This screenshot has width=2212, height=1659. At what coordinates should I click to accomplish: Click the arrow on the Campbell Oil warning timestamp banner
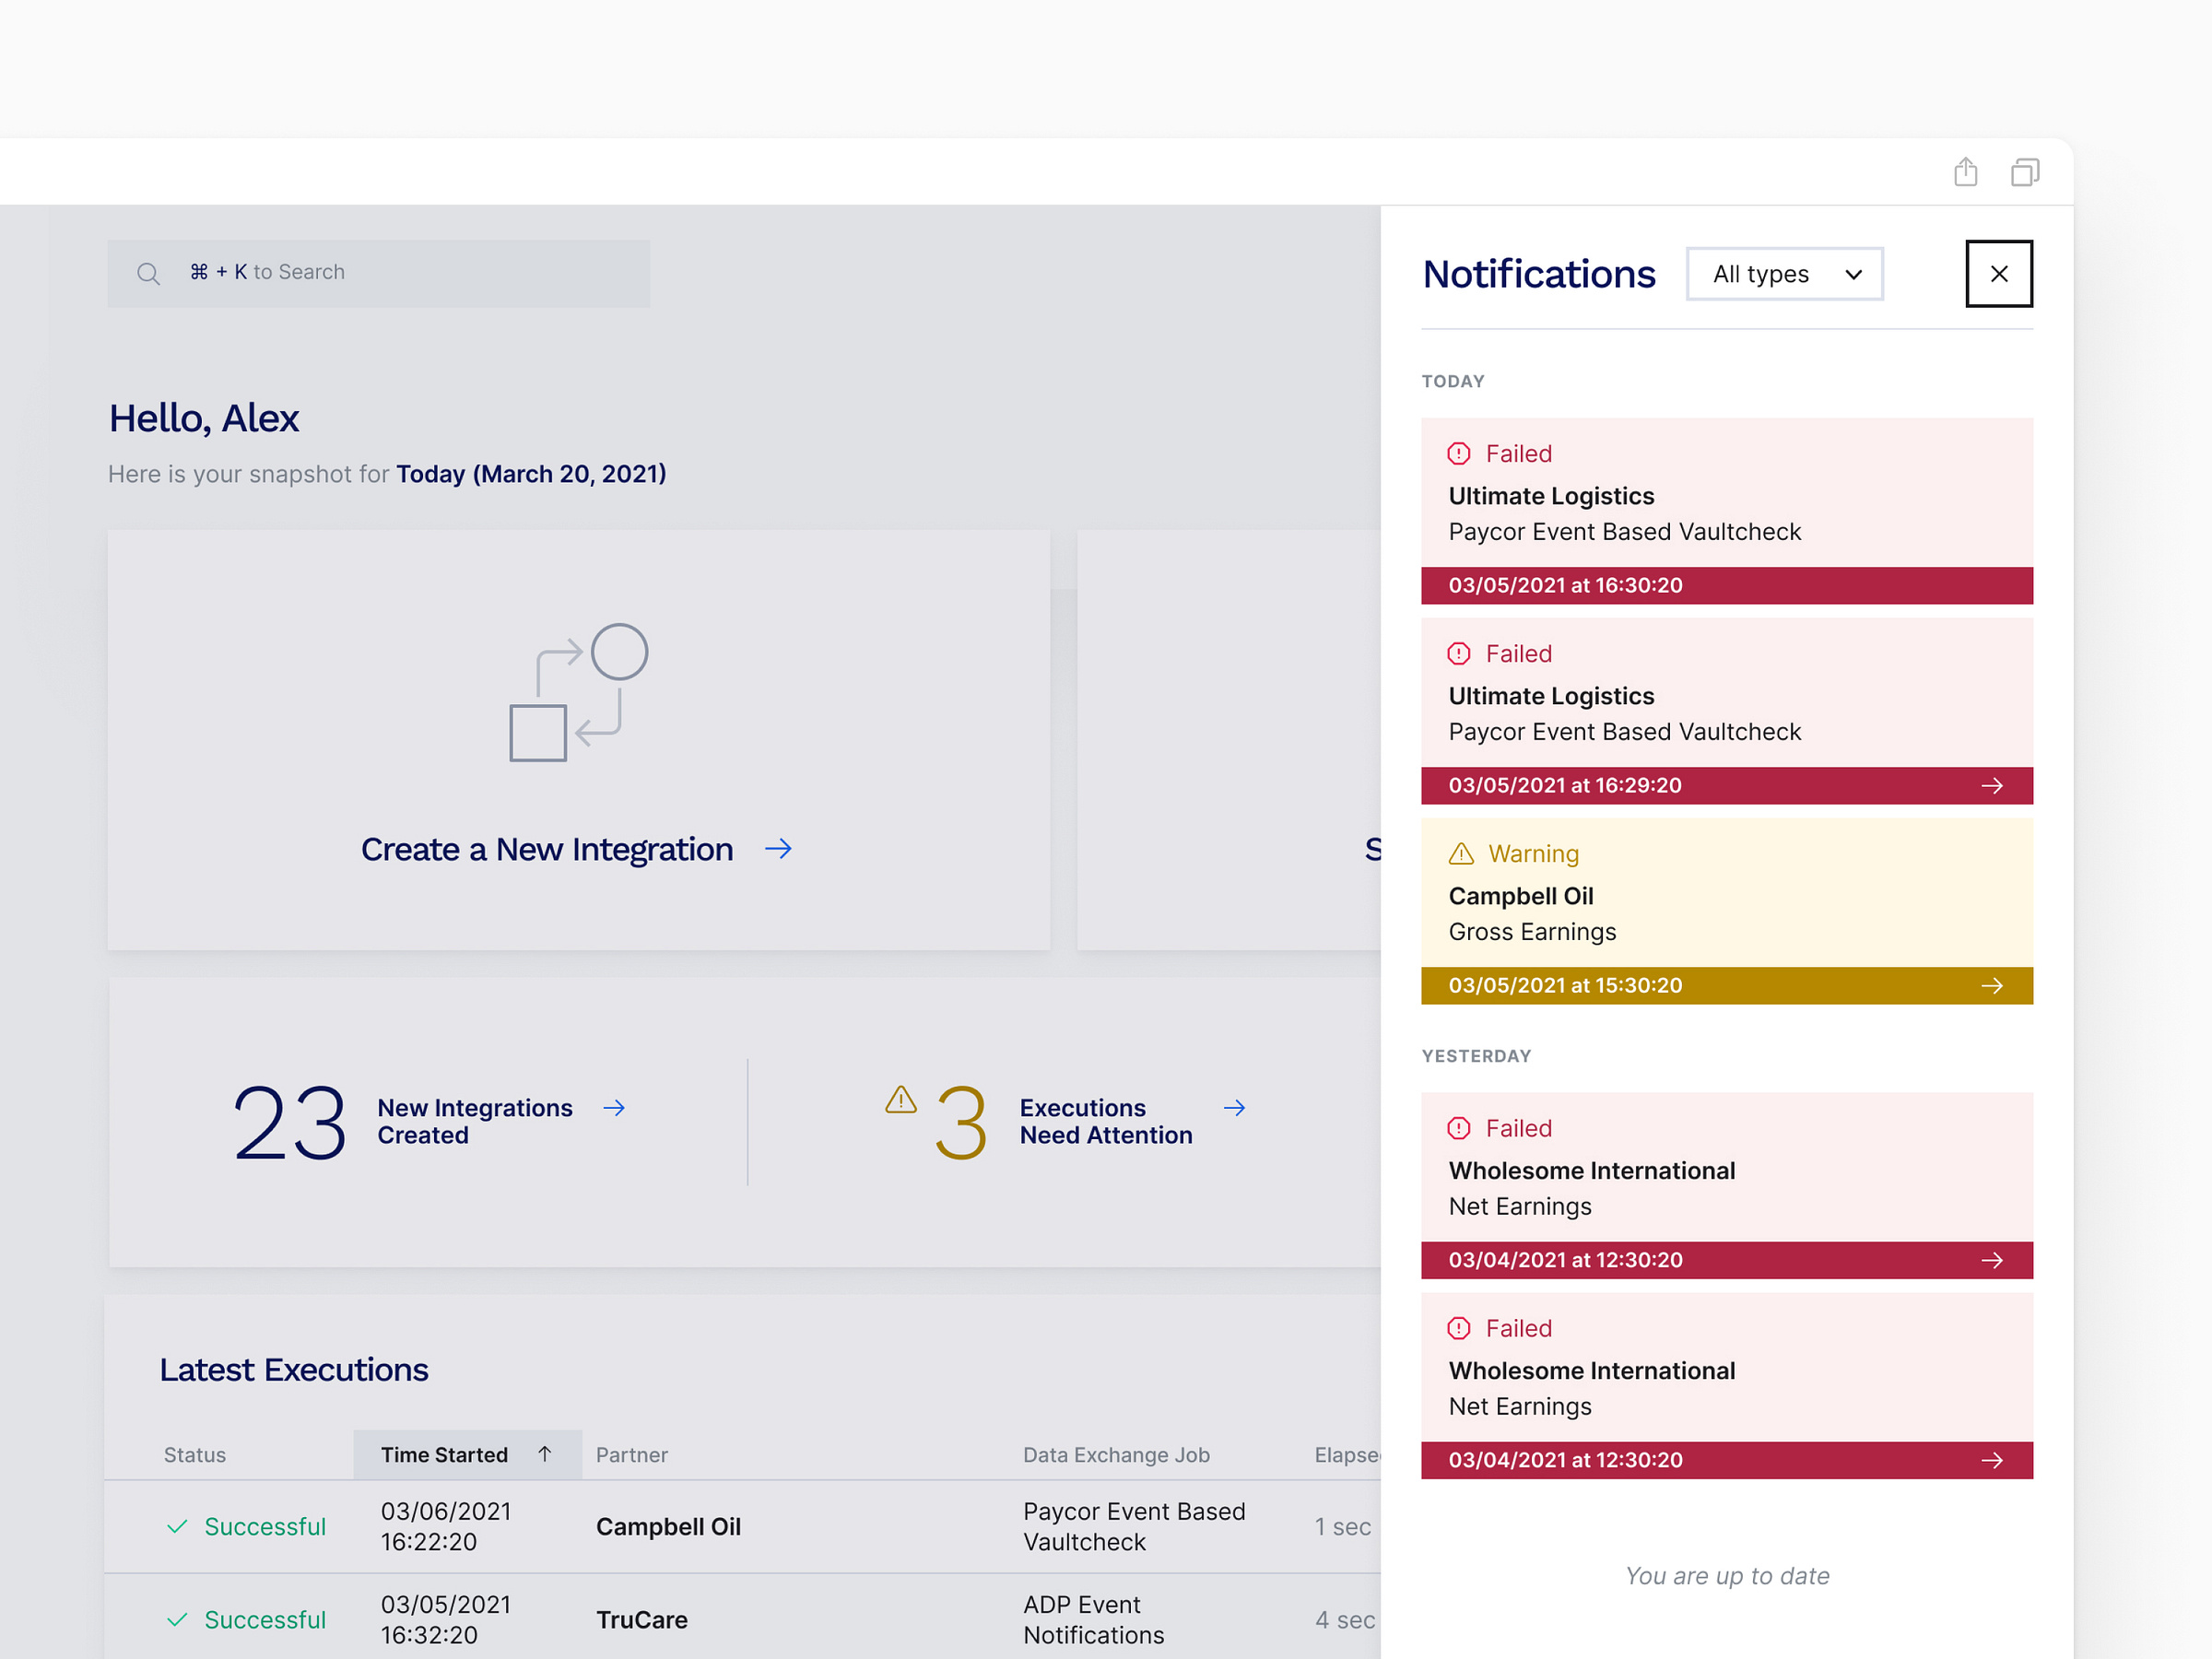pyautogui.click(x=1994, y=986)
